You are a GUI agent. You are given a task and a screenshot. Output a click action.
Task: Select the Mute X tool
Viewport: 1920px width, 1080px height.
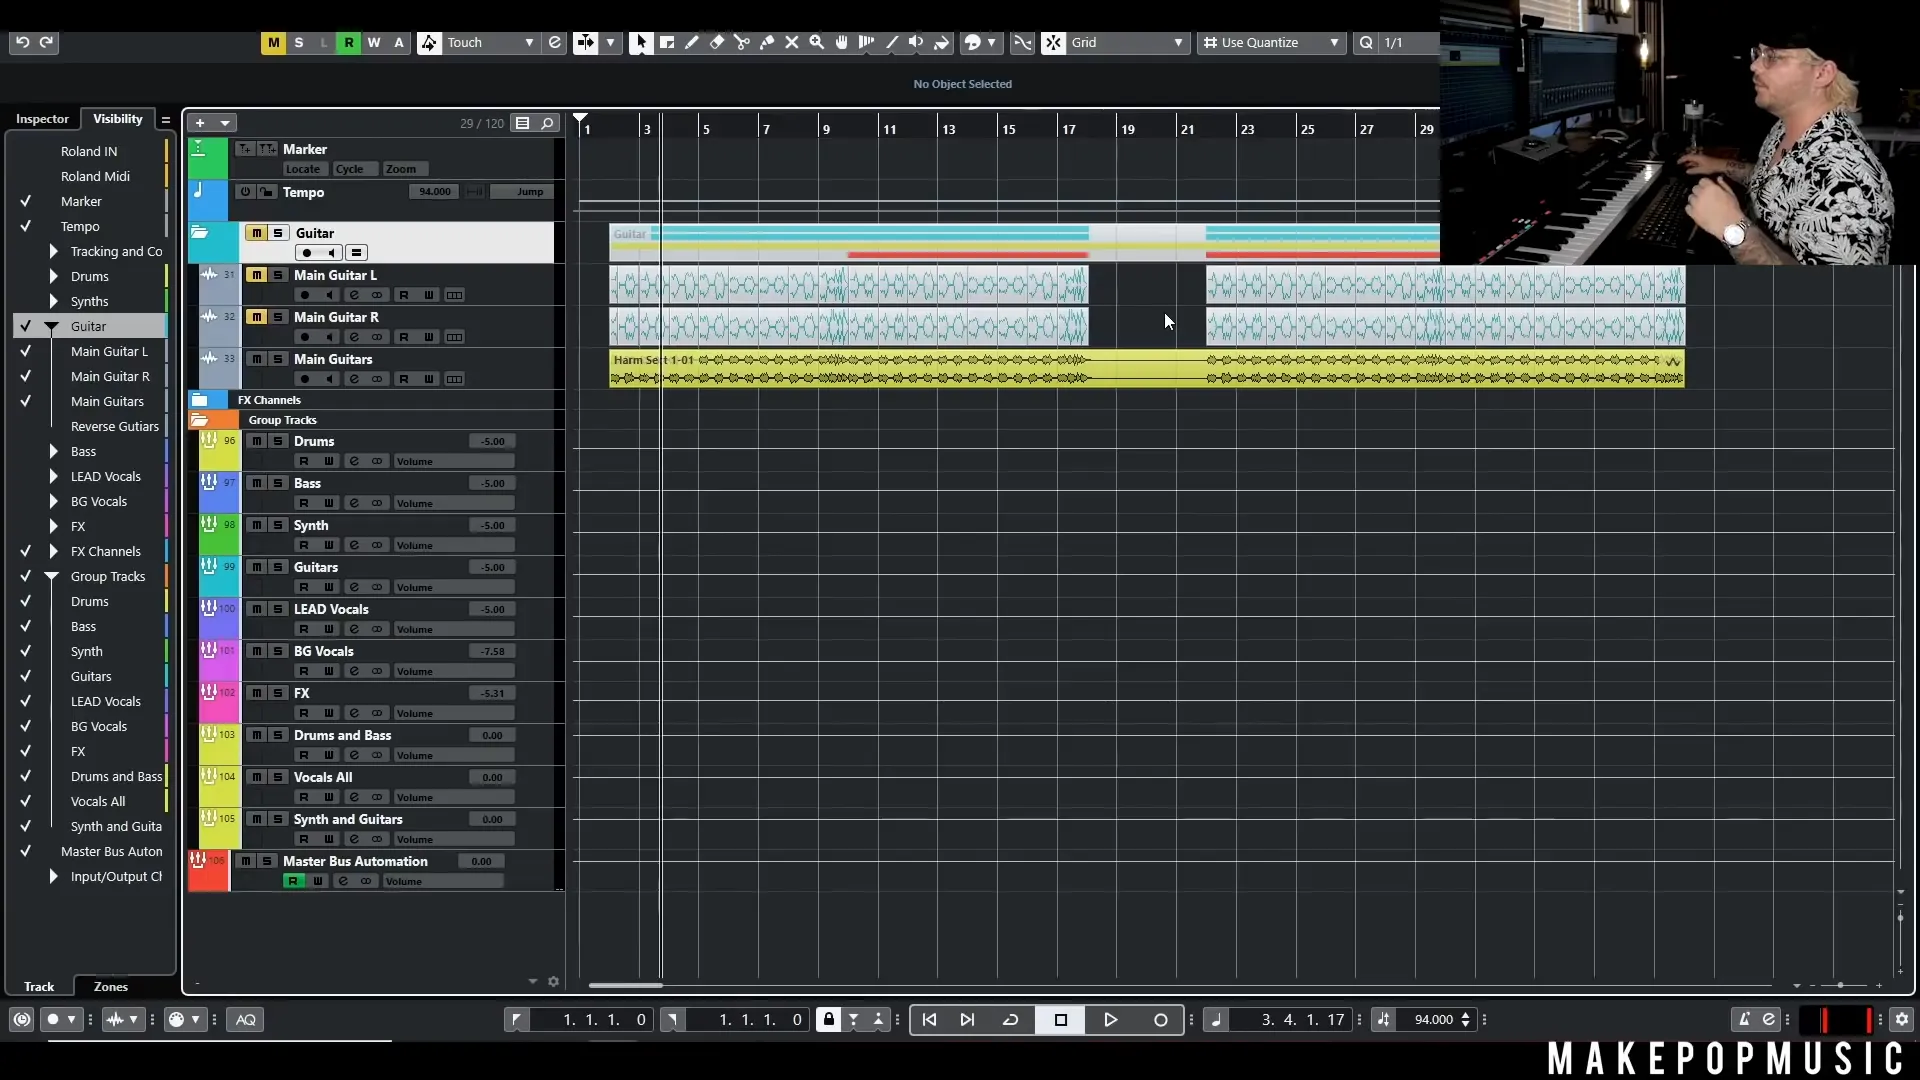click(792, 42)
